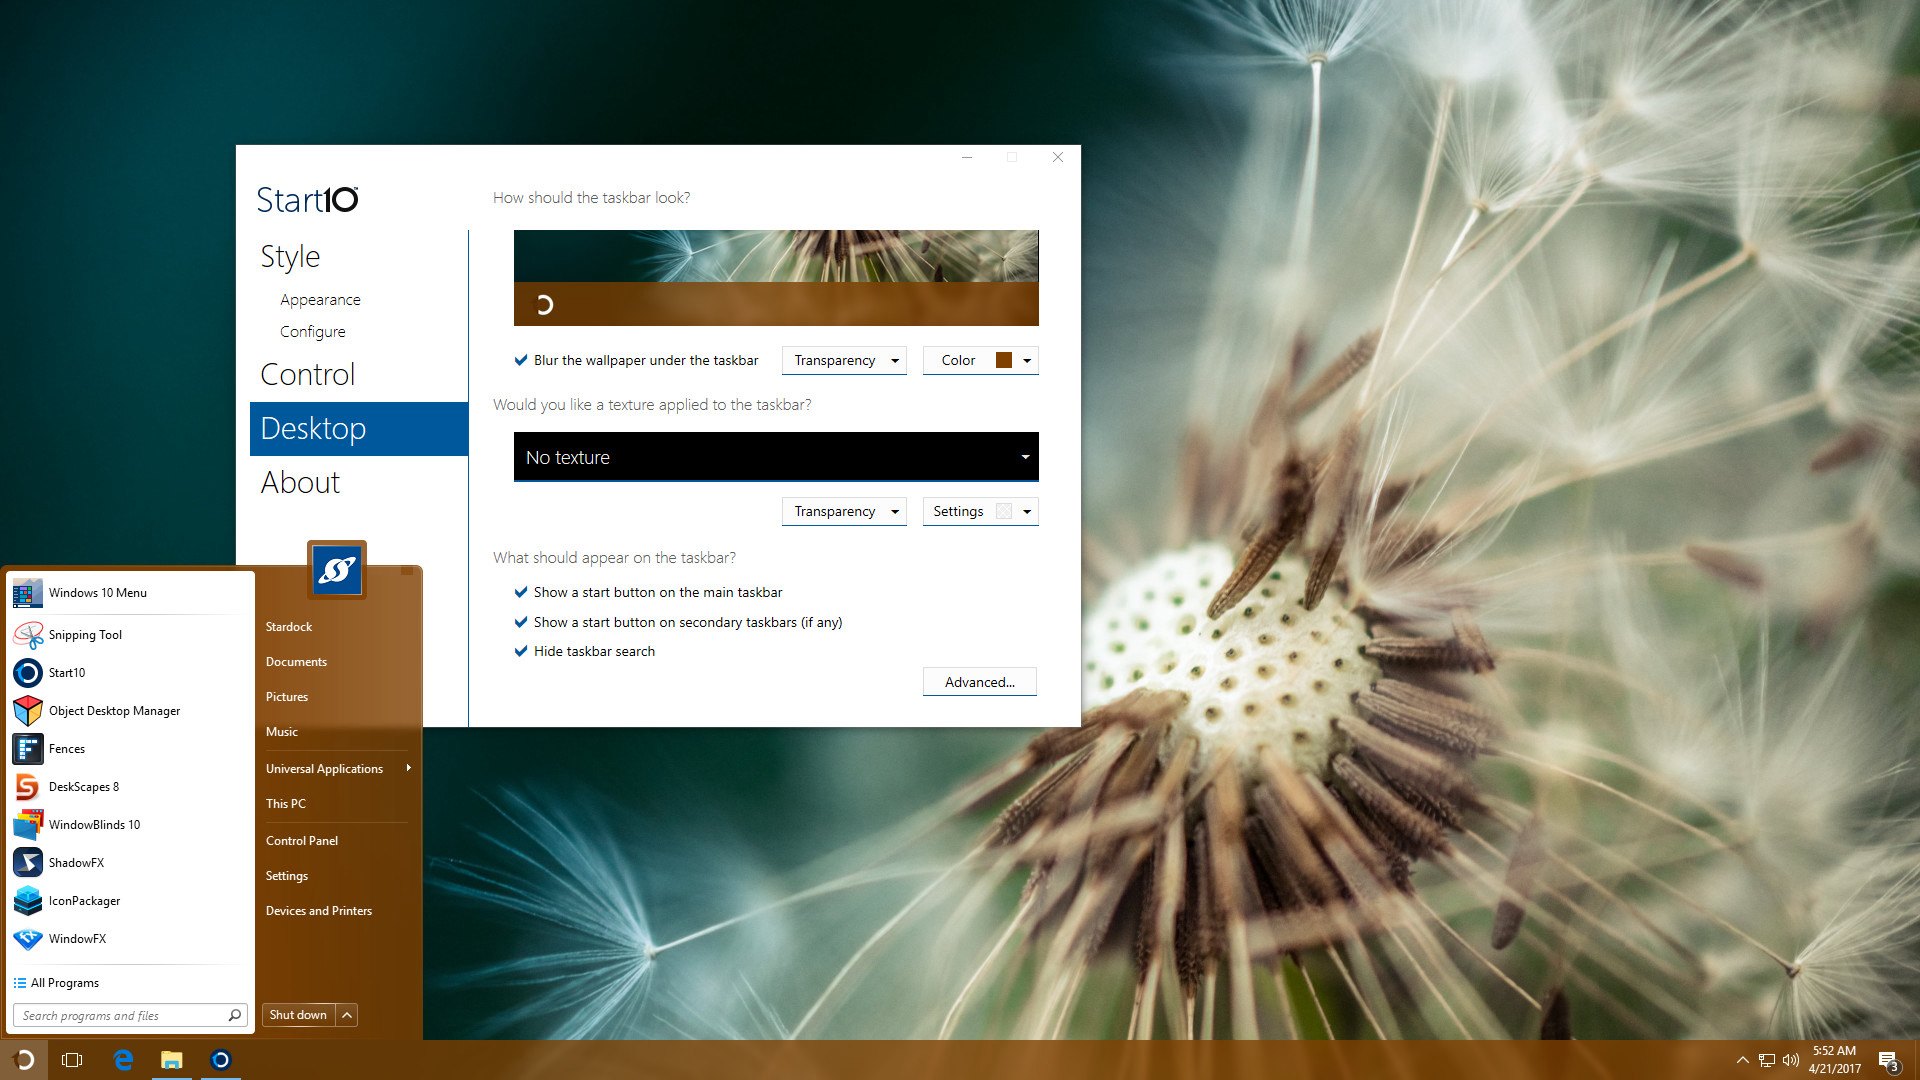Launch Snipping Tool from the start menu

coord(85,634)
